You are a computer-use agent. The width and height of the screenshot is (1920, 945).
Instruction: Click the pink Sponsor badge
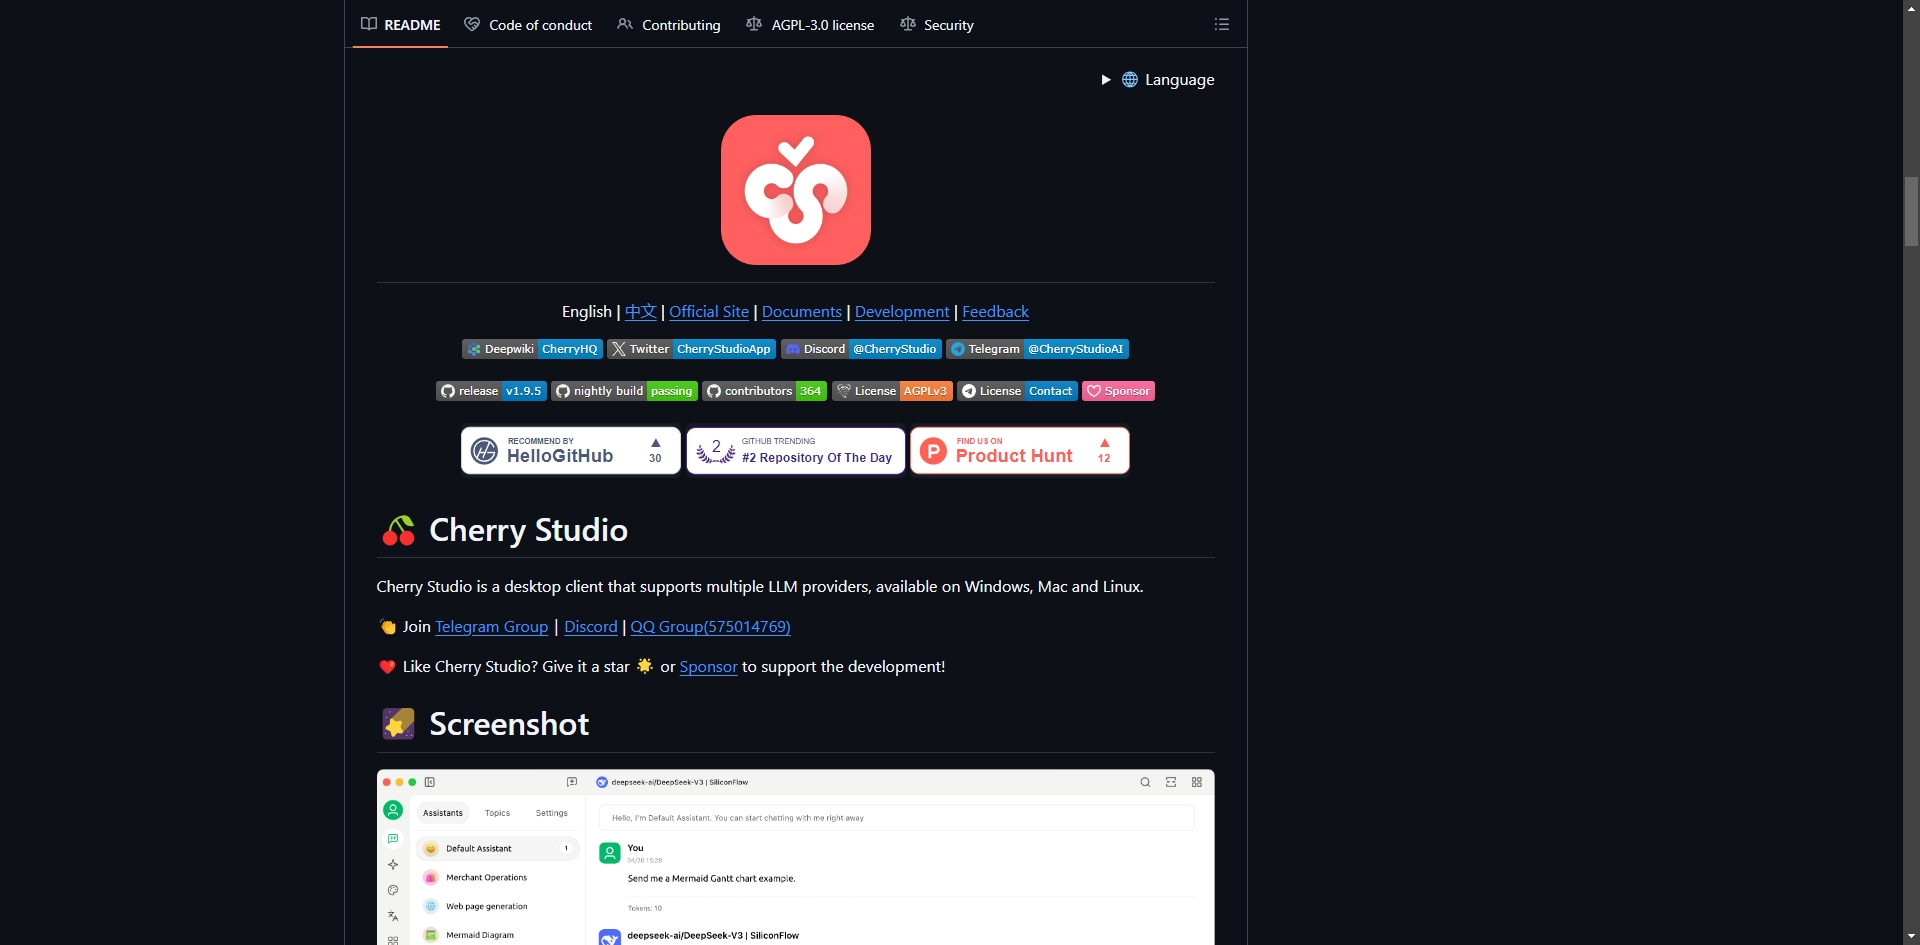1118,391
